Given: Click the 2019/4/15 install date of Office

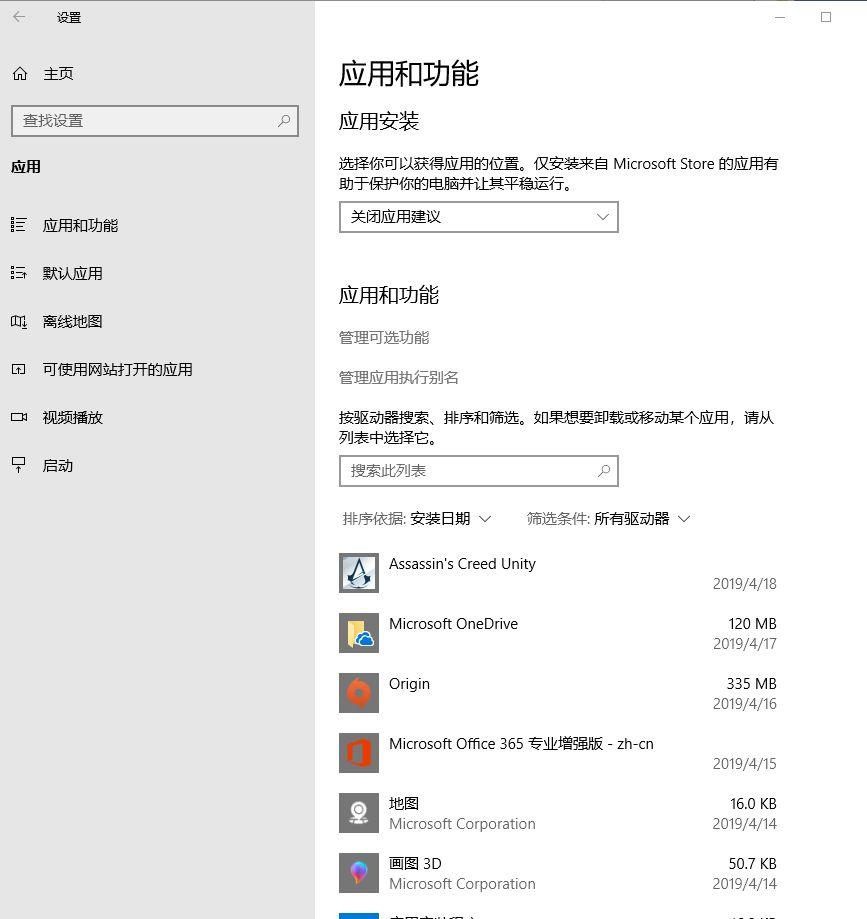Looking at the screenshot, I should (744, 764).
